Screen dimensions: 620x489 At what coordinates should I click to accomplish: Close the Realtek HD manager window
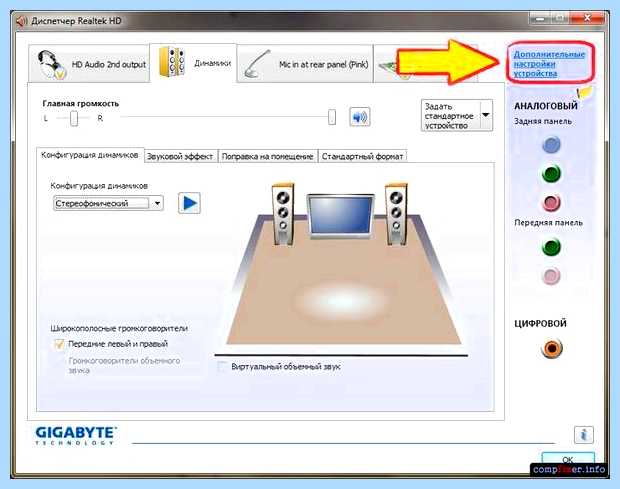point(588,18)
